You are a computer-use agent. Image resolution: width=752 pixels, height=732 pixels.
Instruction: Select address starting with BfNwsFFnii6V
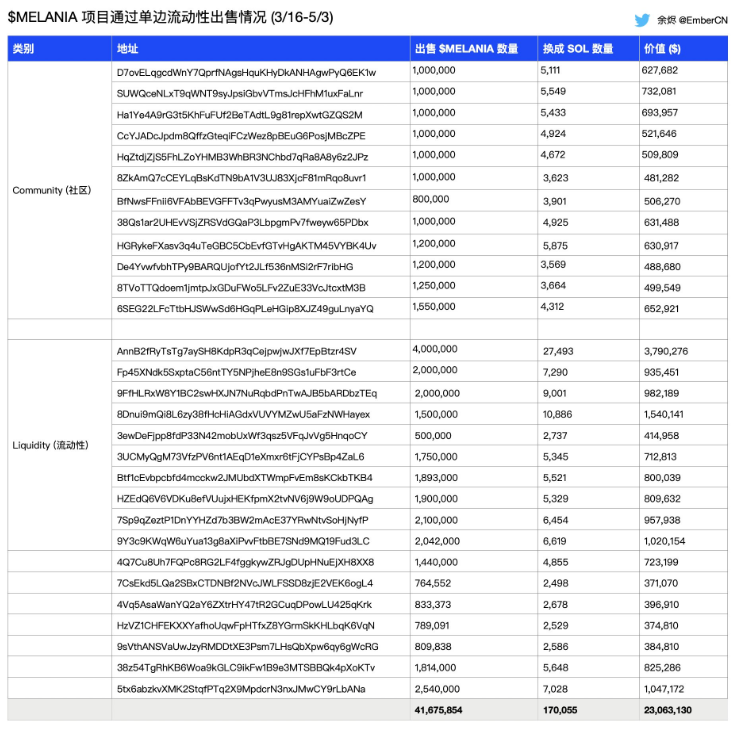pyautogui.click(x=241, y=201)
